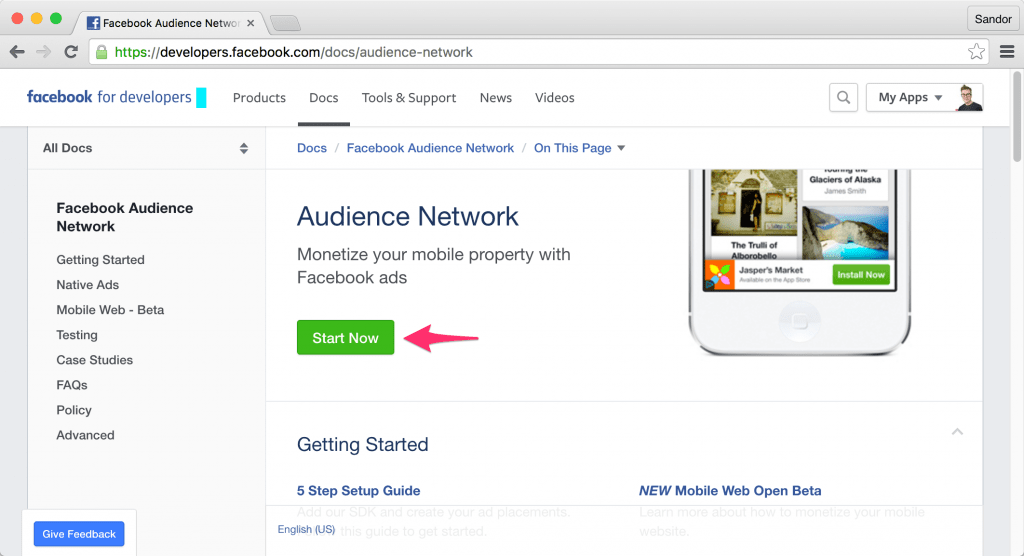The image size is (1024, 556).
Task: Open the Products menu item
Action: pos(259,97)
